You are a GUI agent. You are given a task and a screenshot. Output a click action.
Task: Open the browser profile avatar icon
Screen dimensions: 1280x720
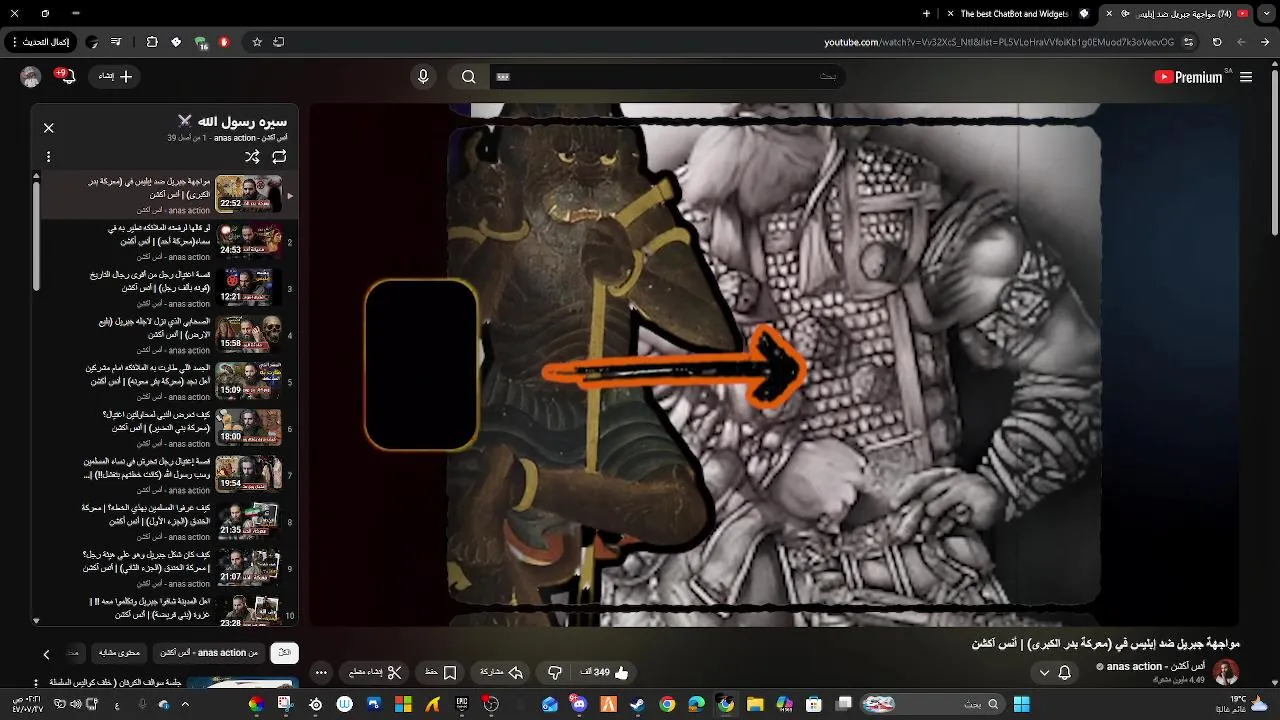tap(93, 42)
